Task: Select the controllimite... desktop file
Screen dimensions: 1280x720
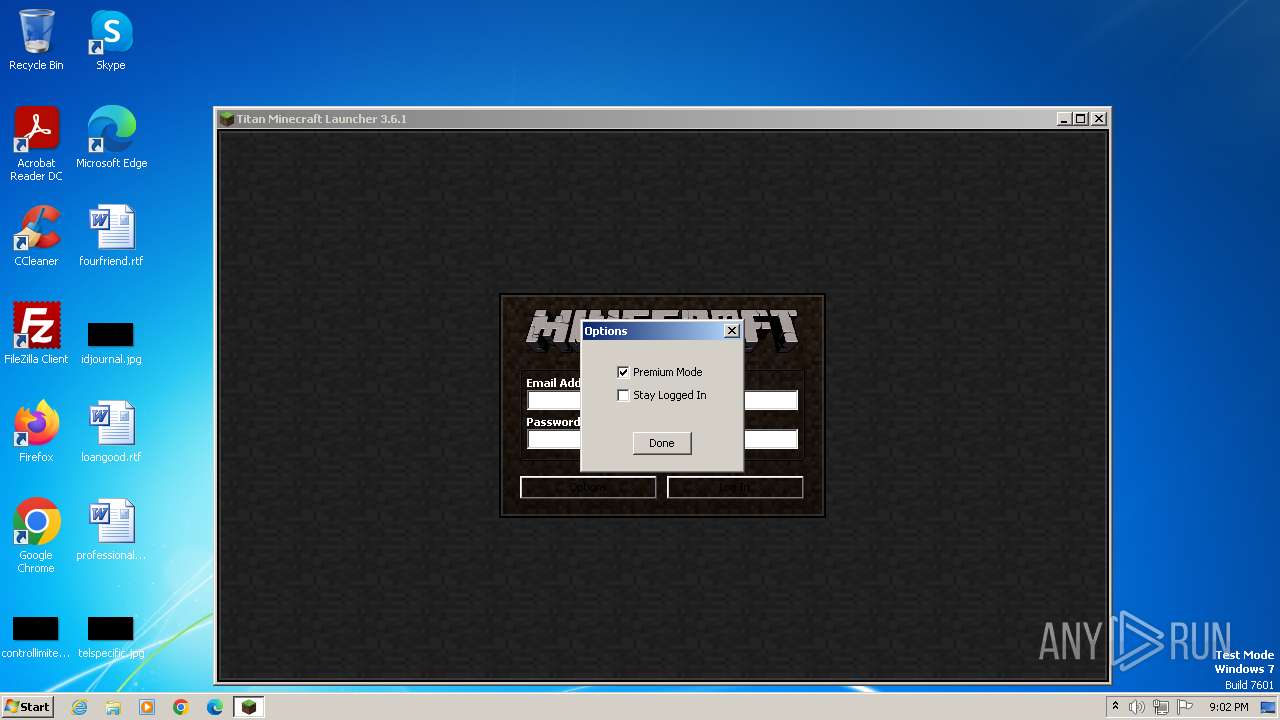Action: point(36,637)
